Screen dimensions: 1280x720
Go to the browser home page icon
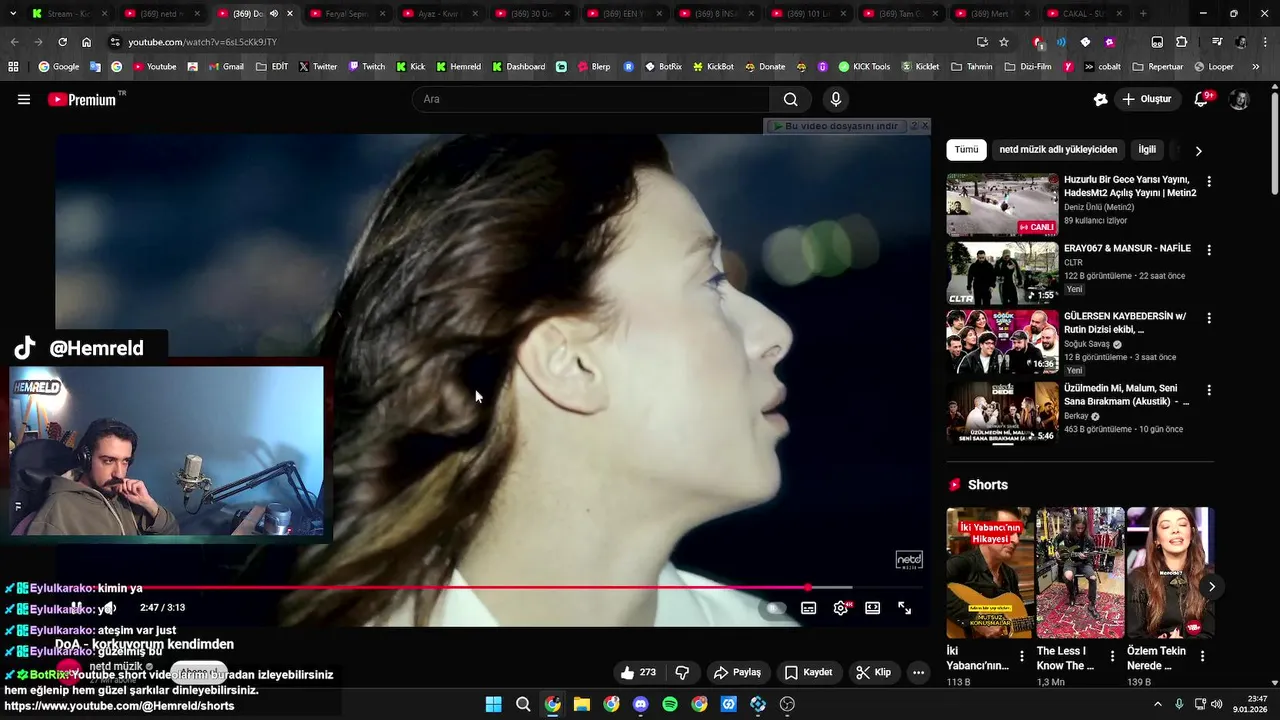(87, 42)
